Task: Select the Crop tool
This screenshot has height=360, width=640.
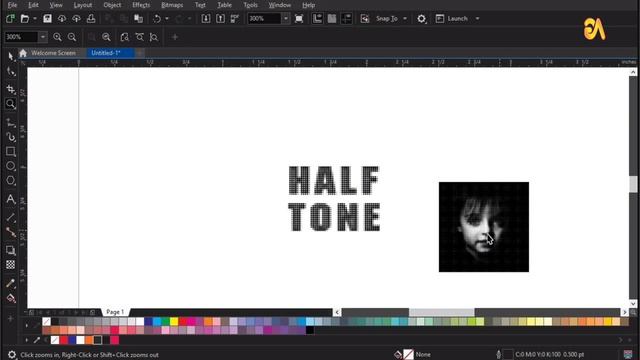Action: pyautogui.click(x=11, y=89)
